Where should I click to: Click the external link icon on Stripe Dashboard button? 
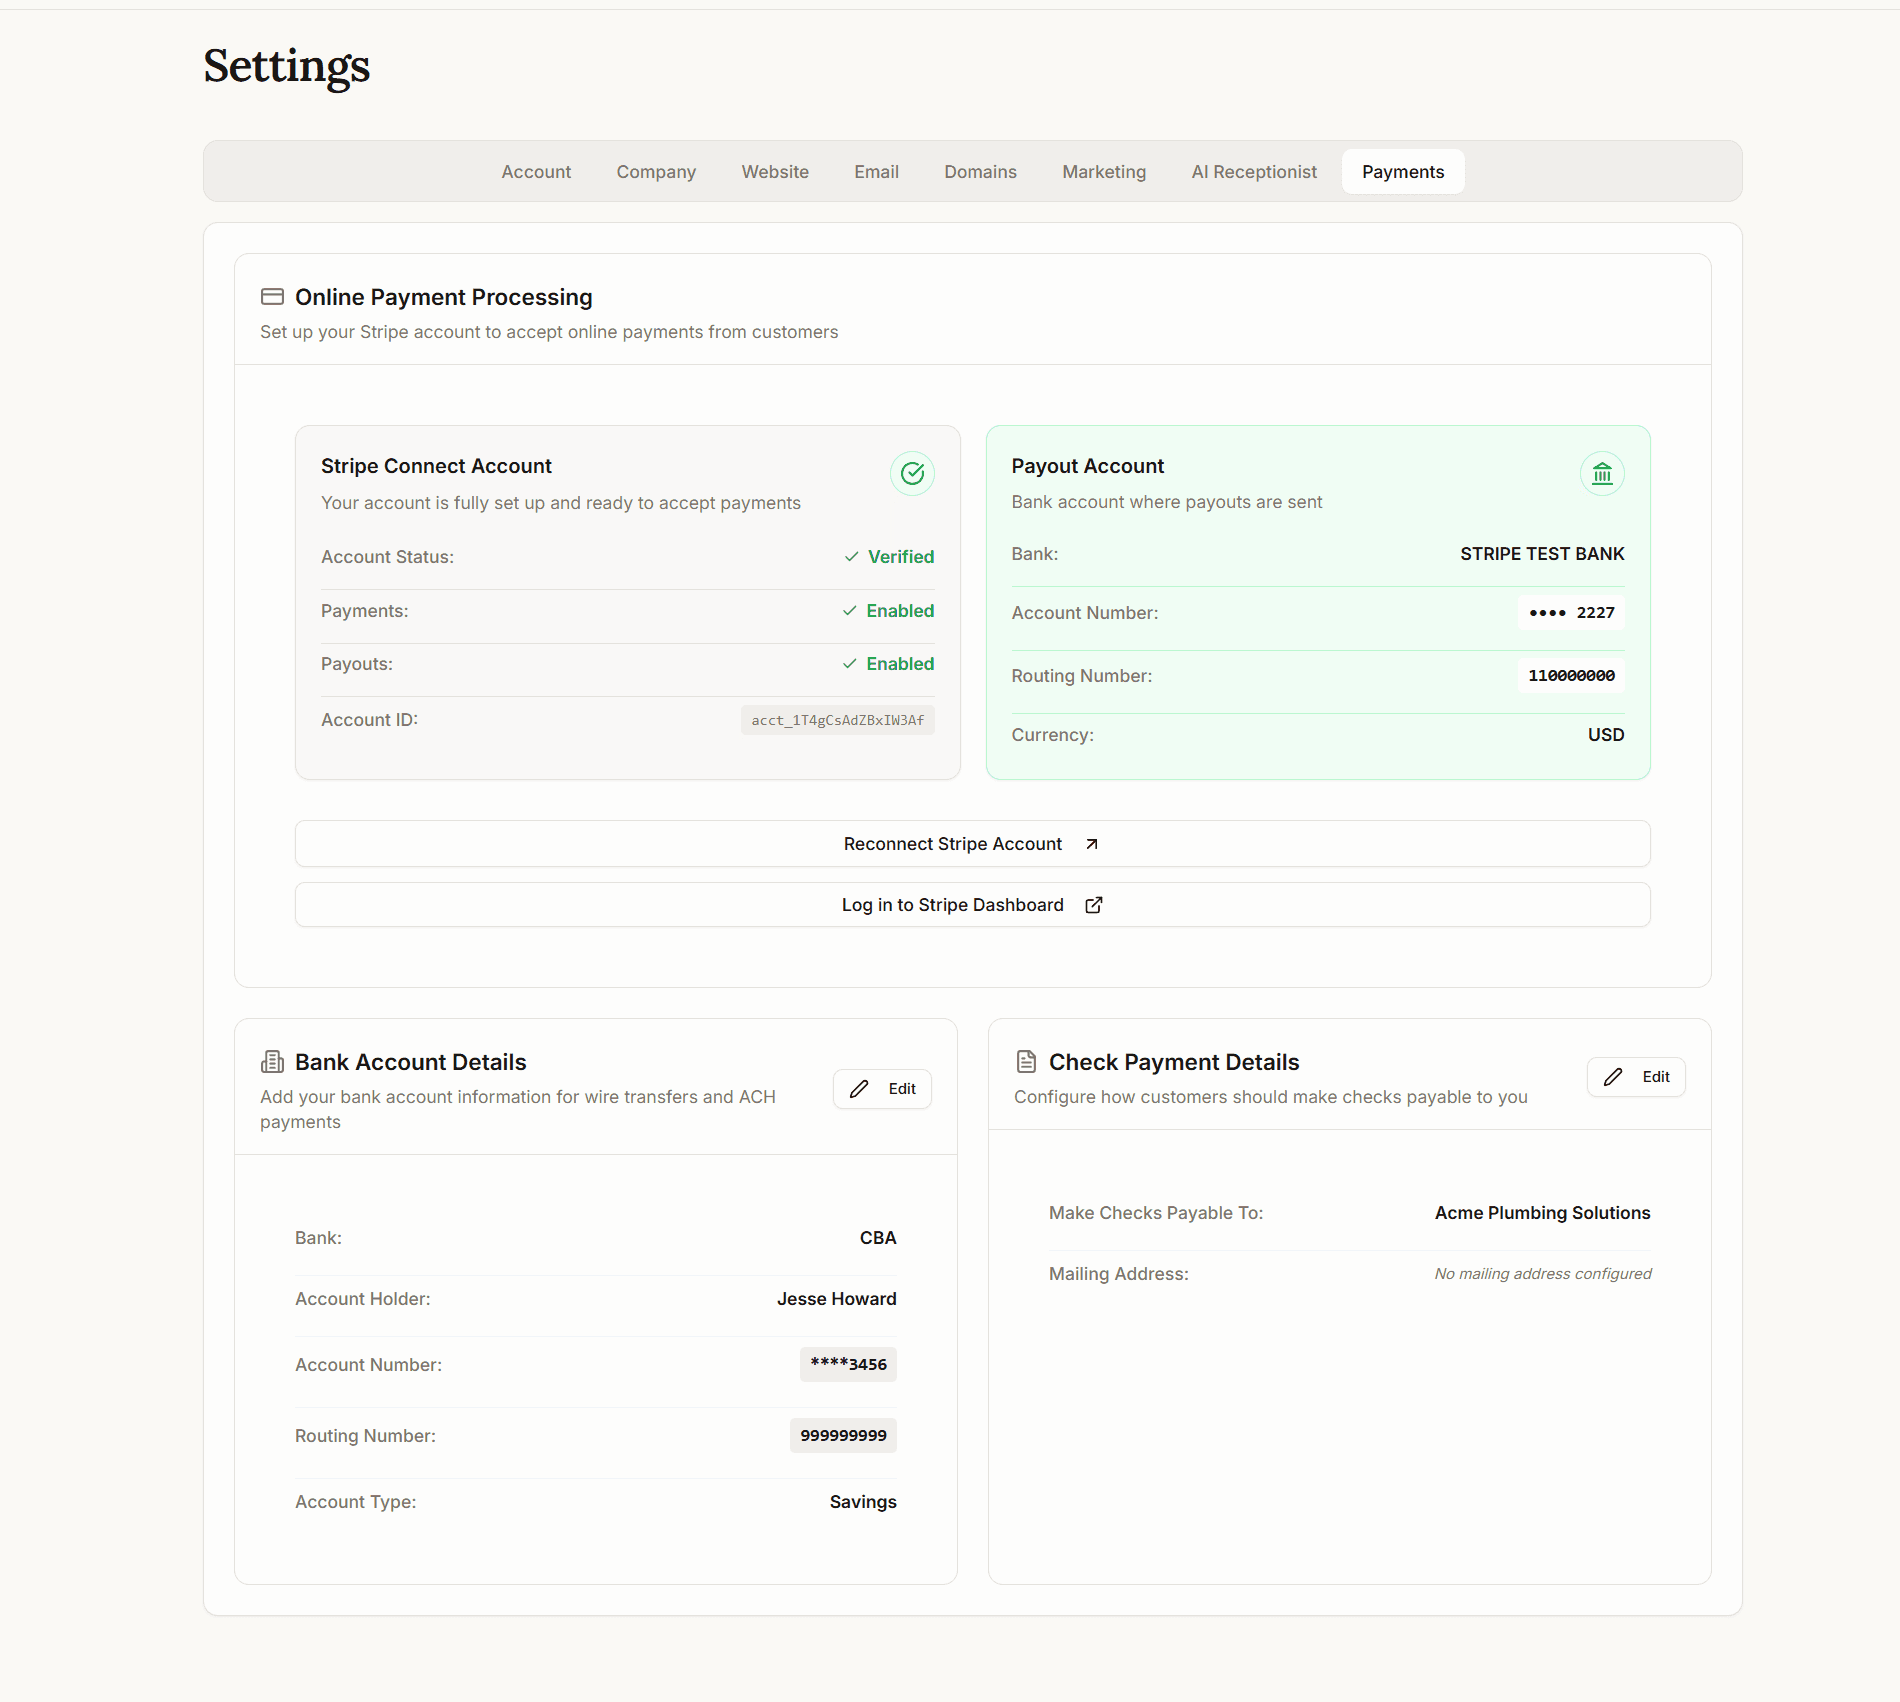coord(1094,905)
